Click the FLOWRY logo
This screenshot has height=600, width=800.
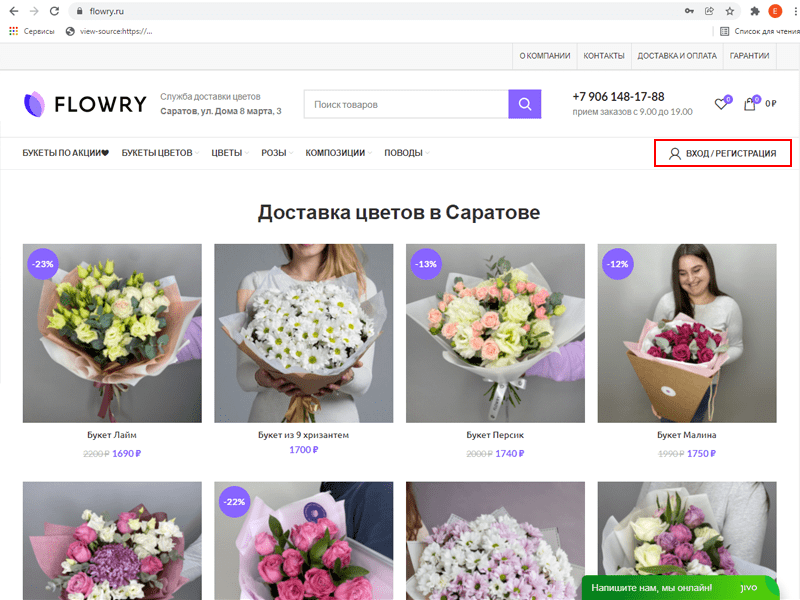click(85, 104)
